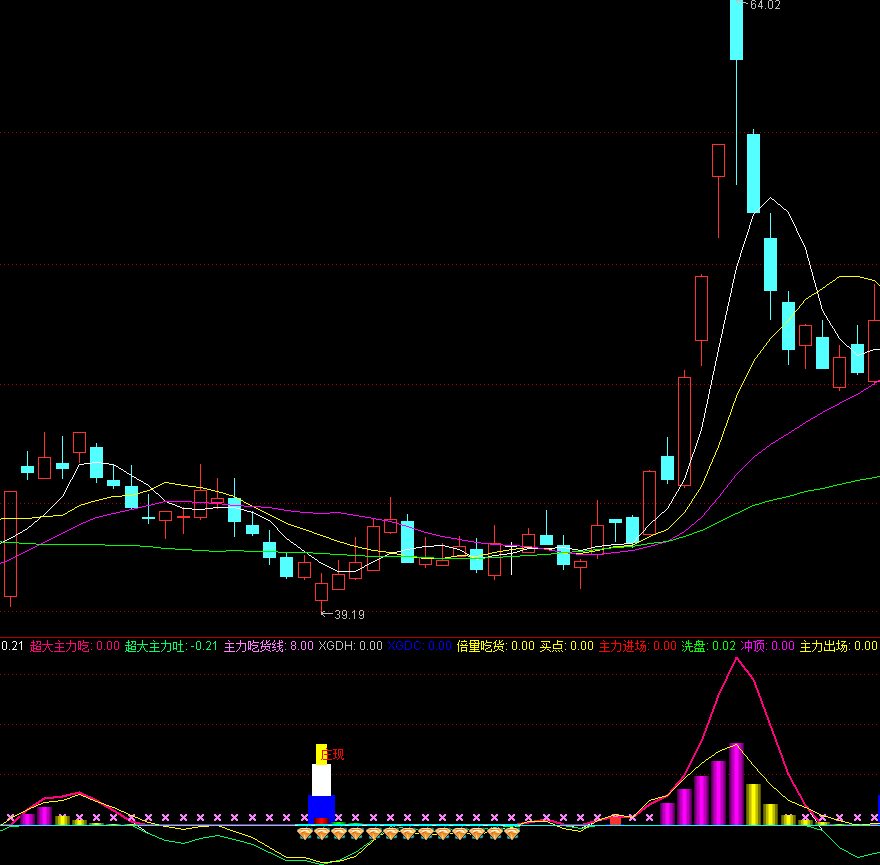The image size is (880, 865).
Task: Click the 主力出场 indicator label
Action: [824, 647]
